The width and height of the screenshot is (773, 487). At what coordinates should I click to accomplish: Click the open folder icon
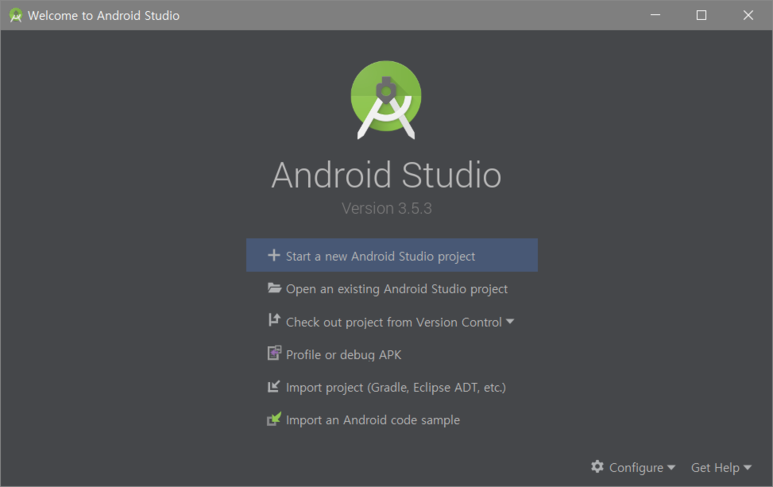(x=274, y=288)
